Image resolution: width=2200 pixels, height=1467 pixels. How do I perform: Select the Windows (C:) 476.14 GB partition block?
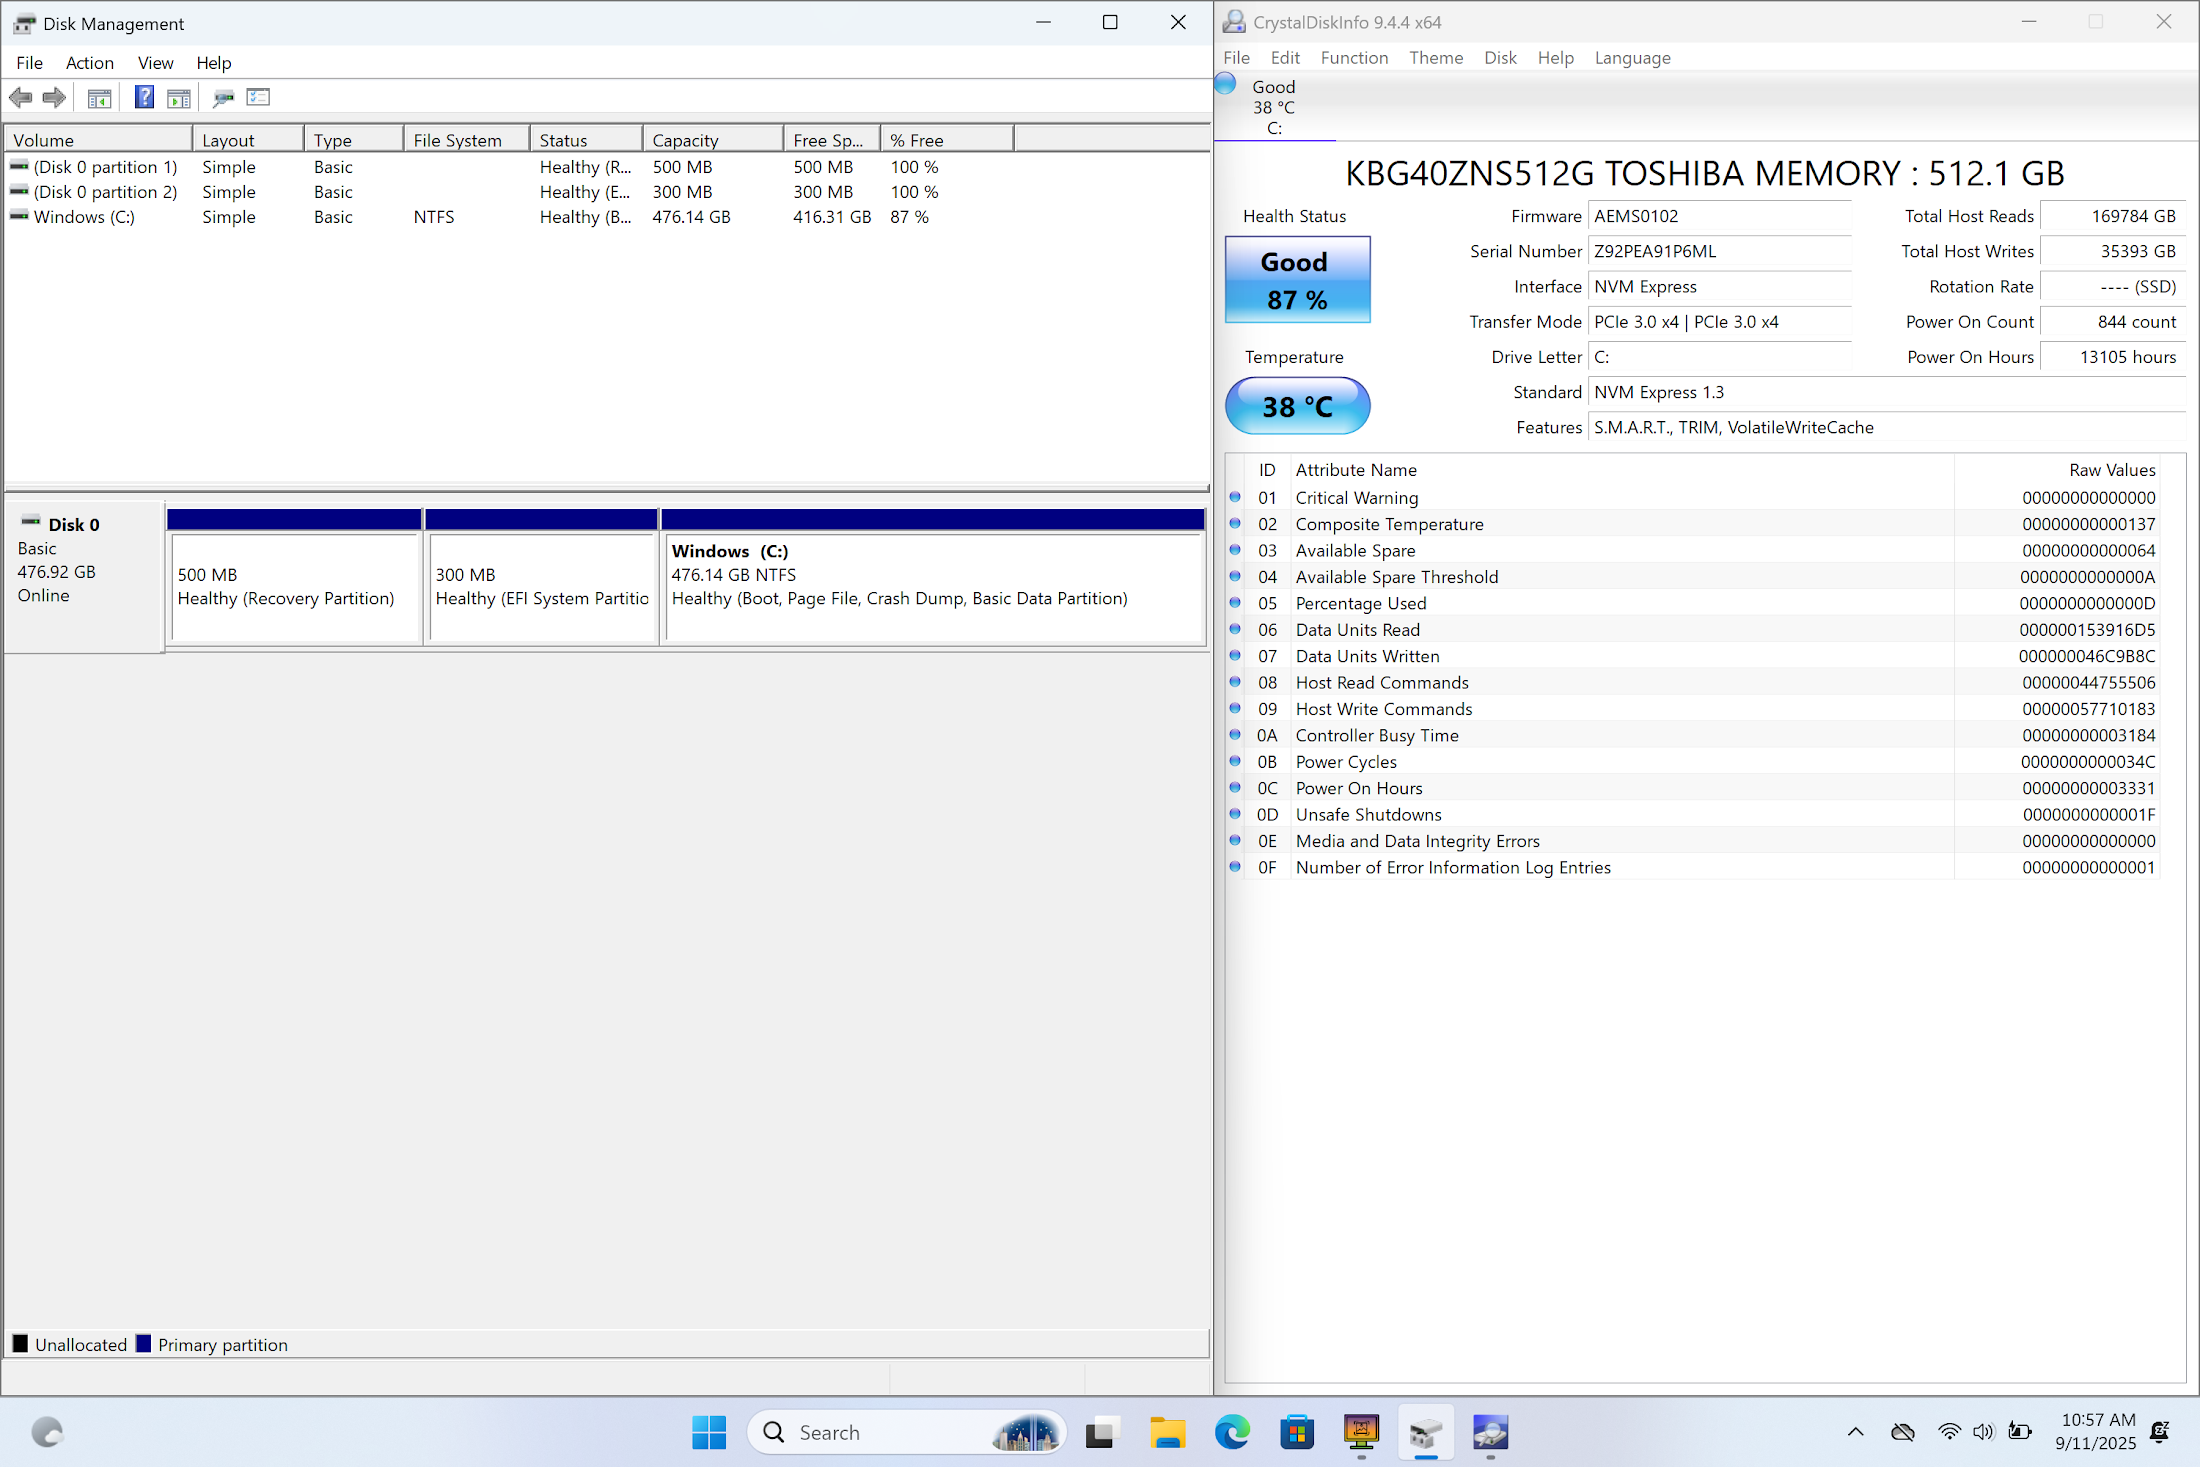point(933,588)
